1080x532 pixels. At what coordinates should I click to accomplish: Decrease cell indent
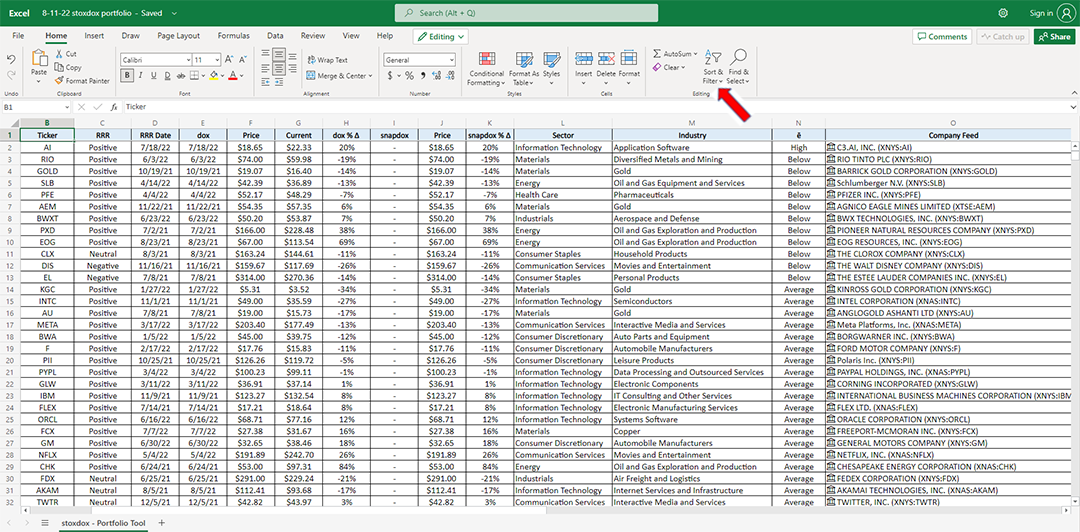264,81
